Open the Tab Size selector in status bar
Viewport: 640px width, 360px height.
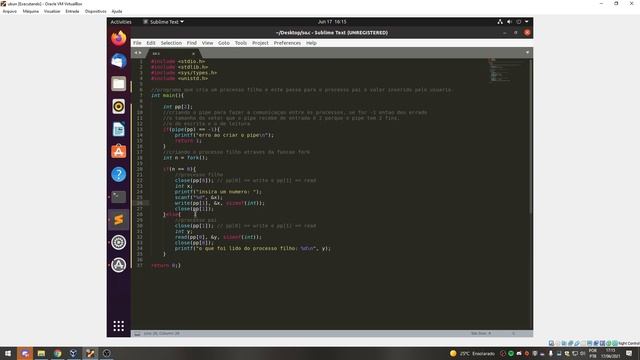tap(481, 333)
